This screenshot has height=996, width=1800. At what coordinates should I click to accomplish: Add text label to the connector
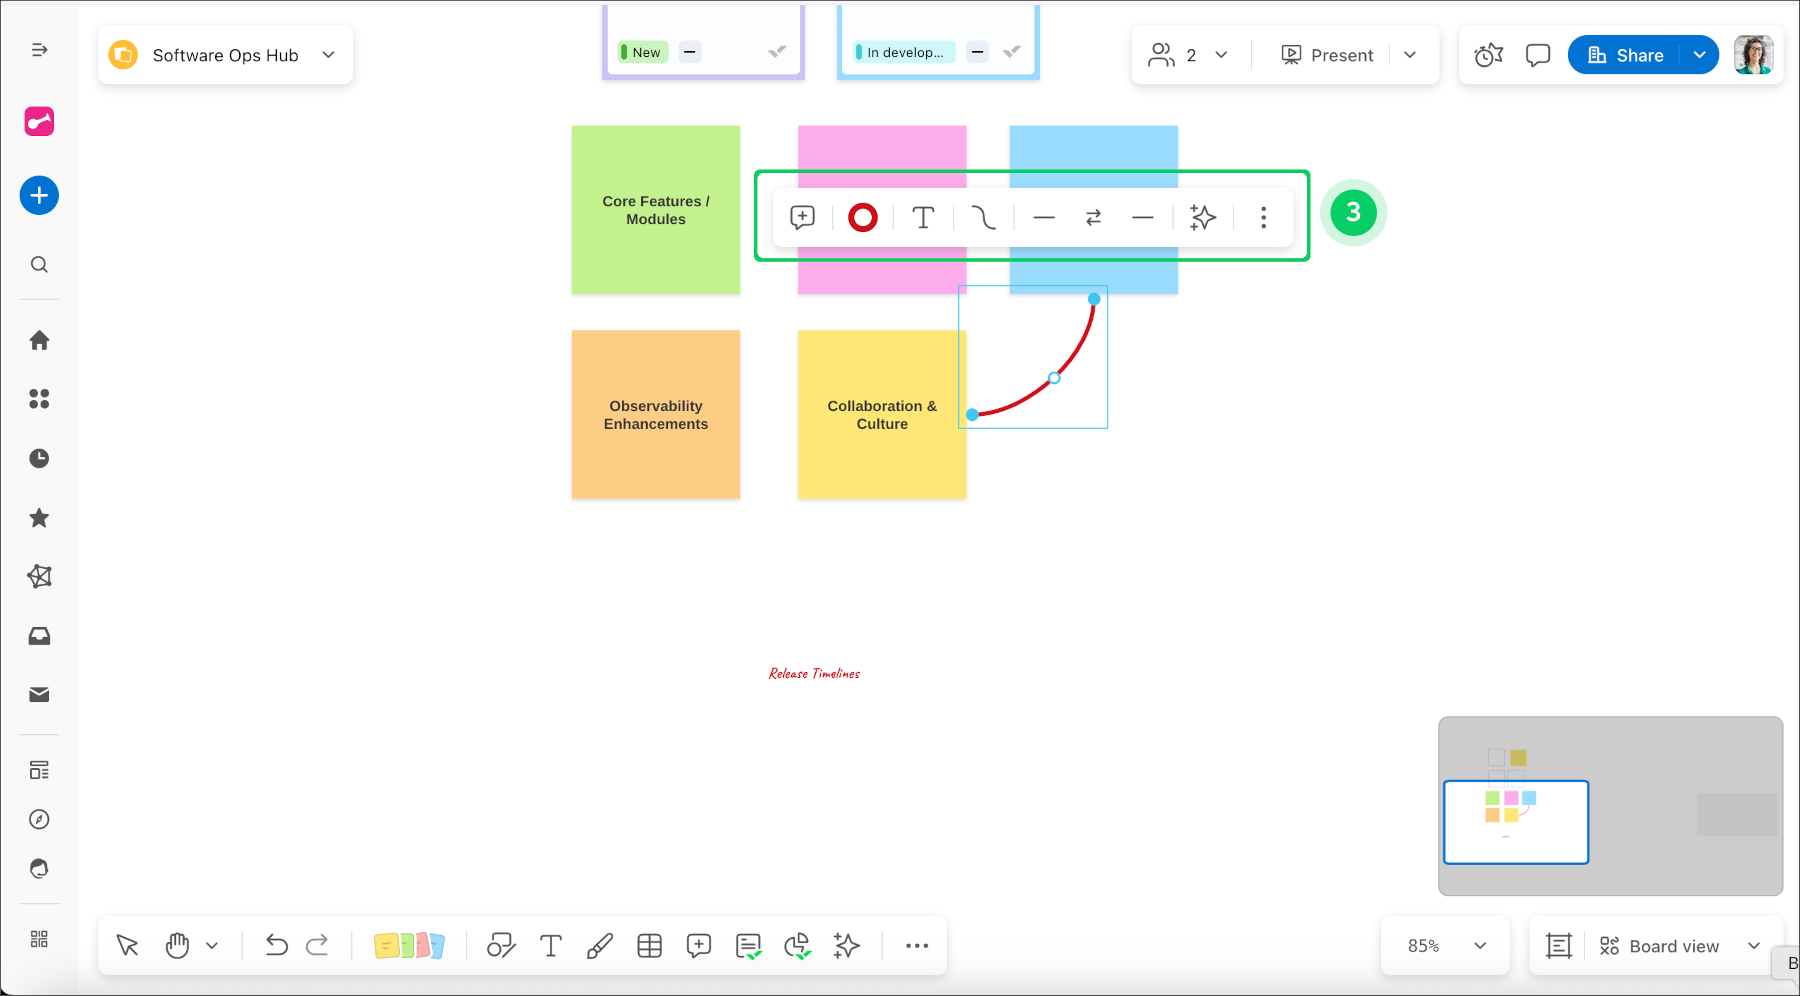pyautogui.click(x=923, y=217)
